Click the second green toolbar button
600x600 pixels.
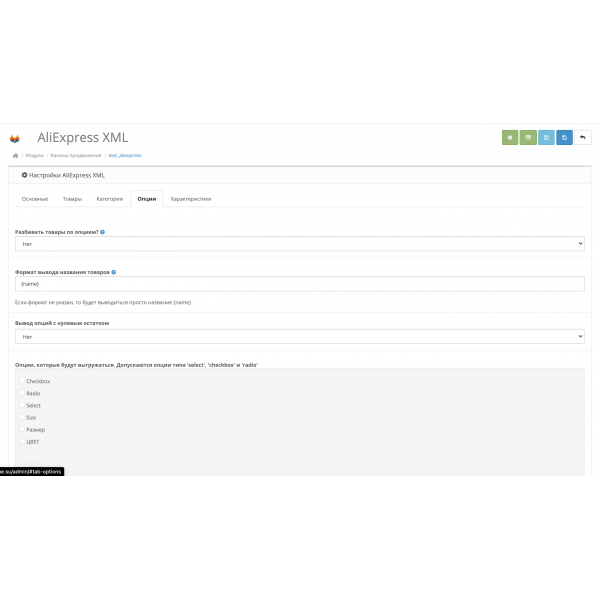528,137
